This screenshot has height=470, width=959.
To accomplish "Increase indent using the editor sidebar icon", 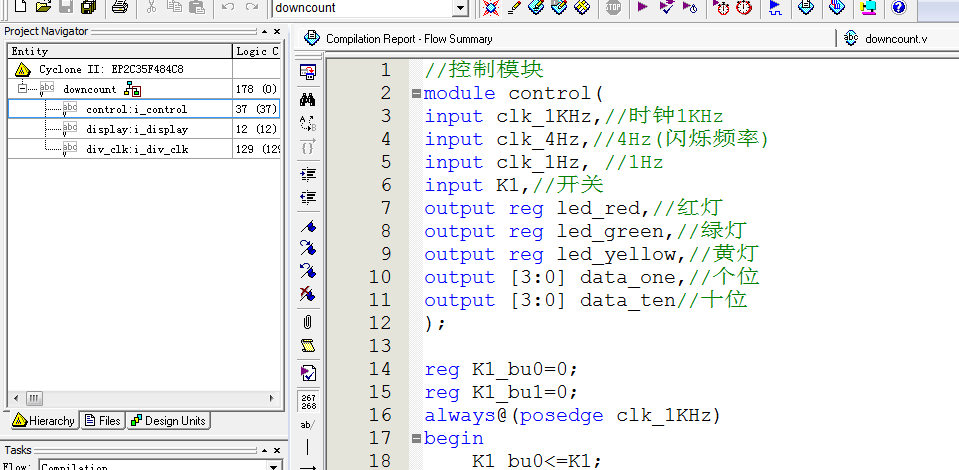I will click(308, 175).
